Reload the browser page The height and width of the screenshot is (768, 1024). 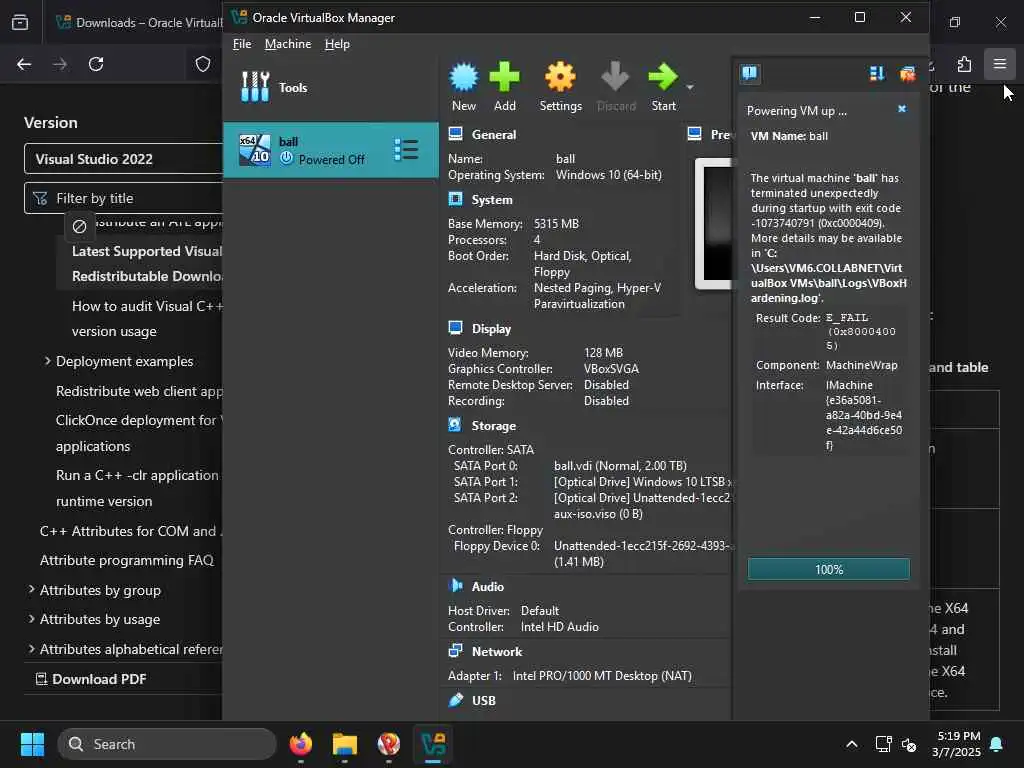point(96,64)
